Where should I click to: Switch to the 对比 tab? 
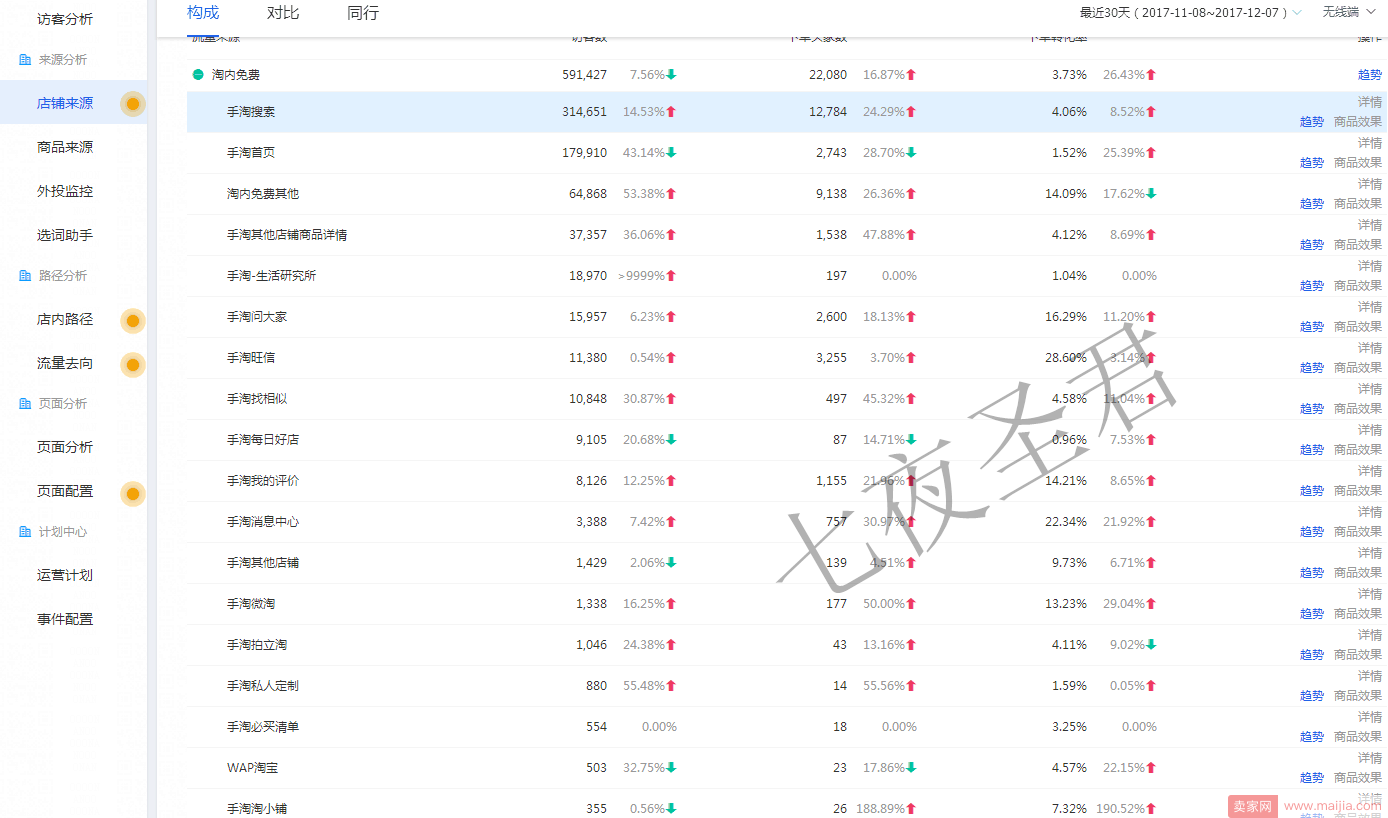tap(283, 13)
